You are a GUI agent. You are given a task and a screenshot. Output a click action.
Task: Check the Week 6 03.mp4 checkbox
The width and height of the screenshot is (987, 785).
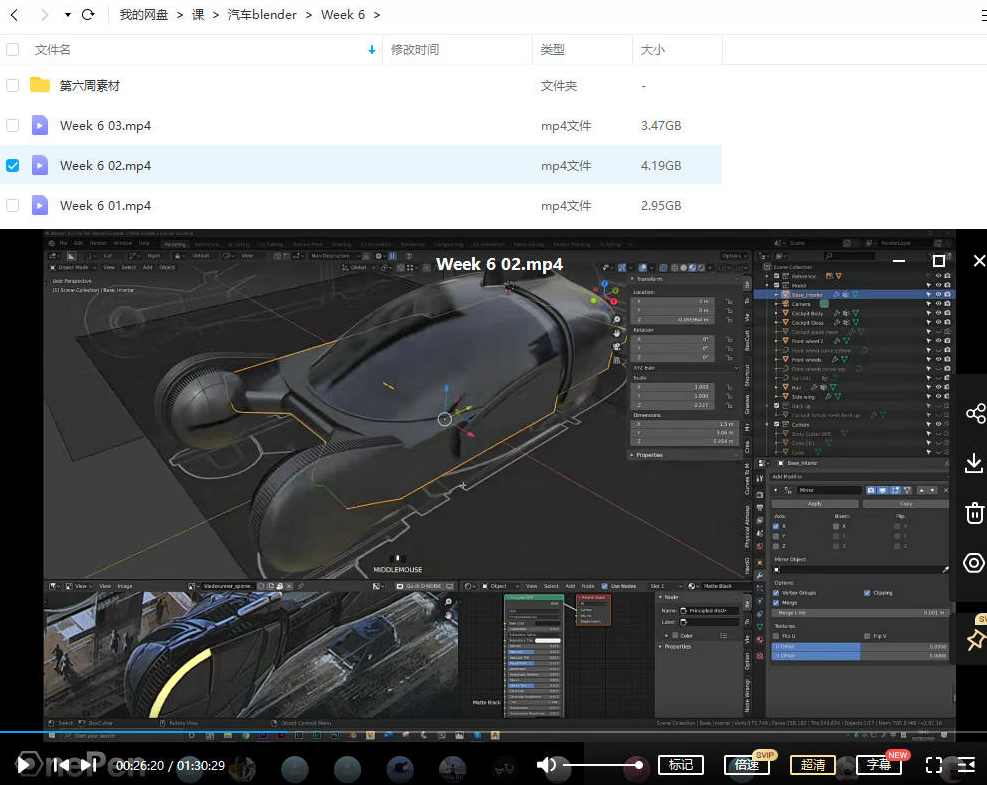coord(13,125)
